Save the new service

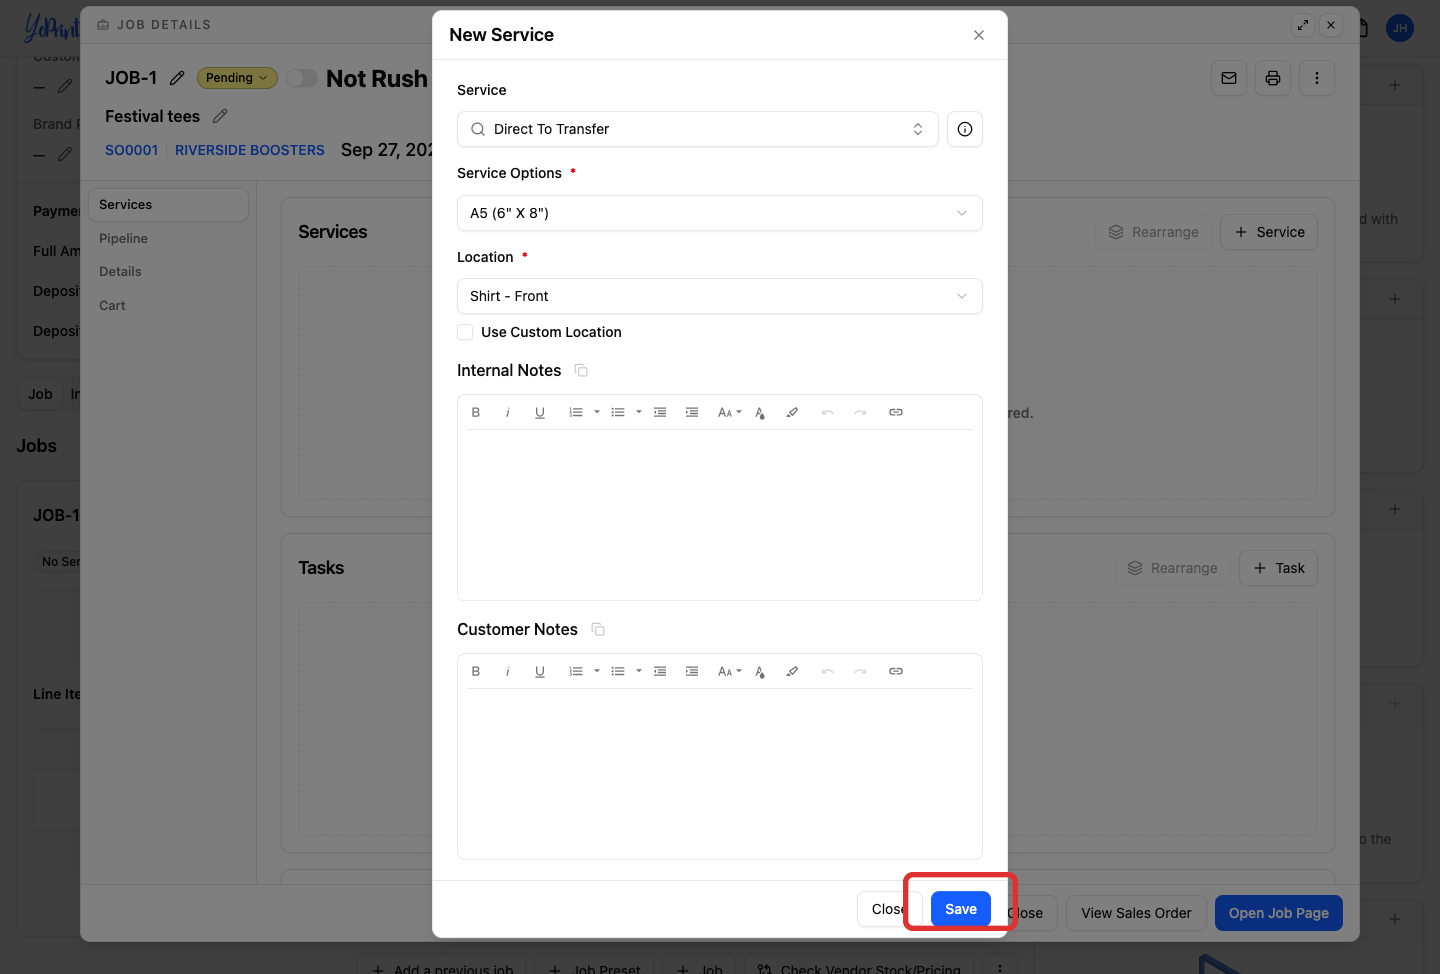pos(961,909)
